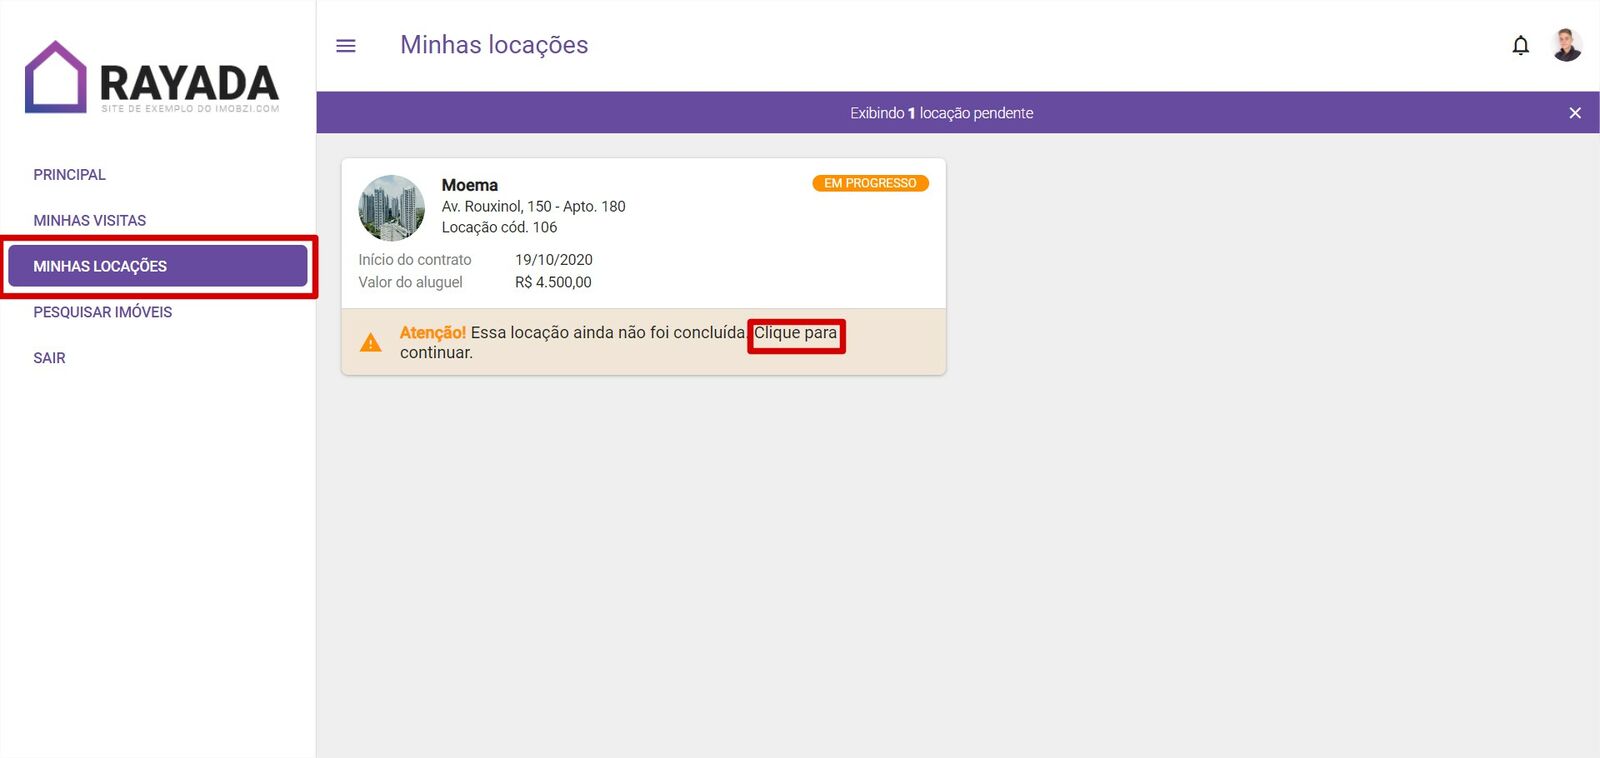The width and height of the screenshot is (1600, 758).
Task: Open Minhas Visitas in the sidebar
Action: 90,221
